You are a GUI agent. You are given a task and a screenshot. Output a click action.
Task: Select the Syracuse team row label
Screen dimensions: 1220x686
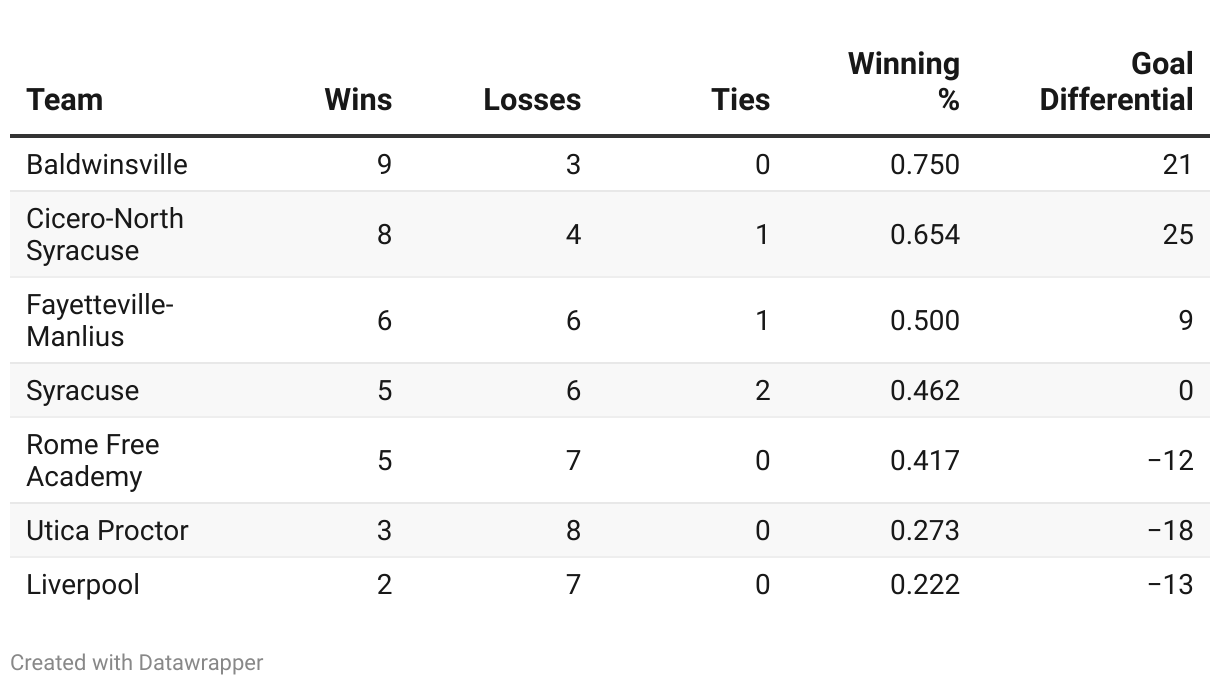coord(83,390)
